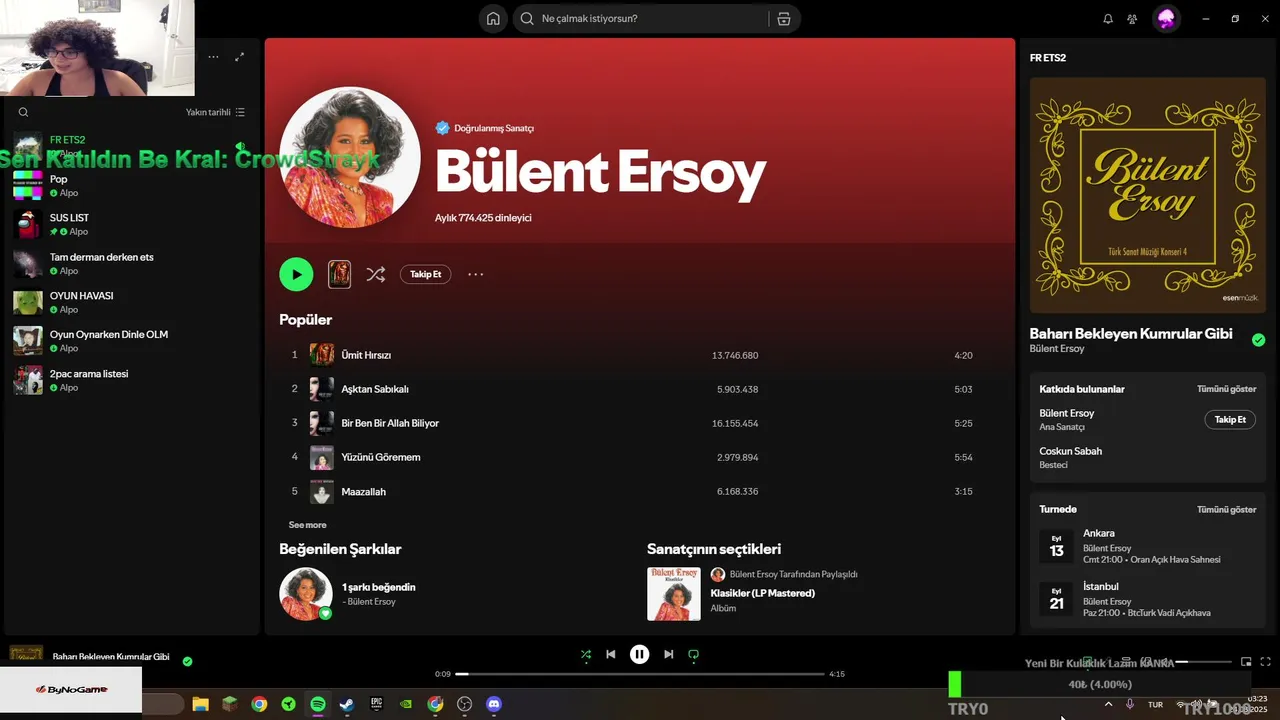Open mini player icon
The height and width of the screenshot is (720, 1280).
coord(1246,661)
